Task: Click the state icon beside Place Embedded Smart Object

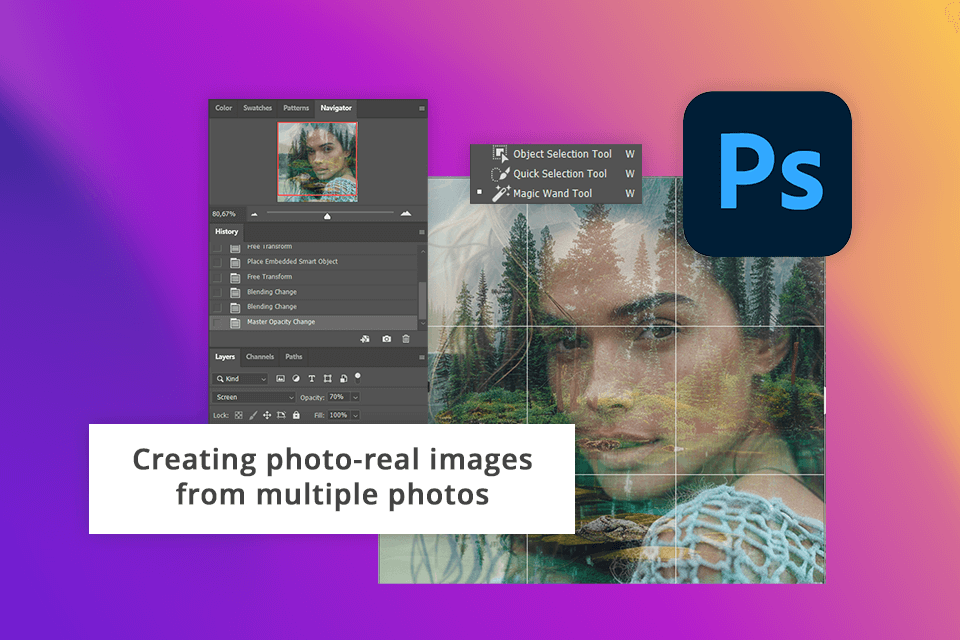Action: pyautogui.click(x=234, y=262)
